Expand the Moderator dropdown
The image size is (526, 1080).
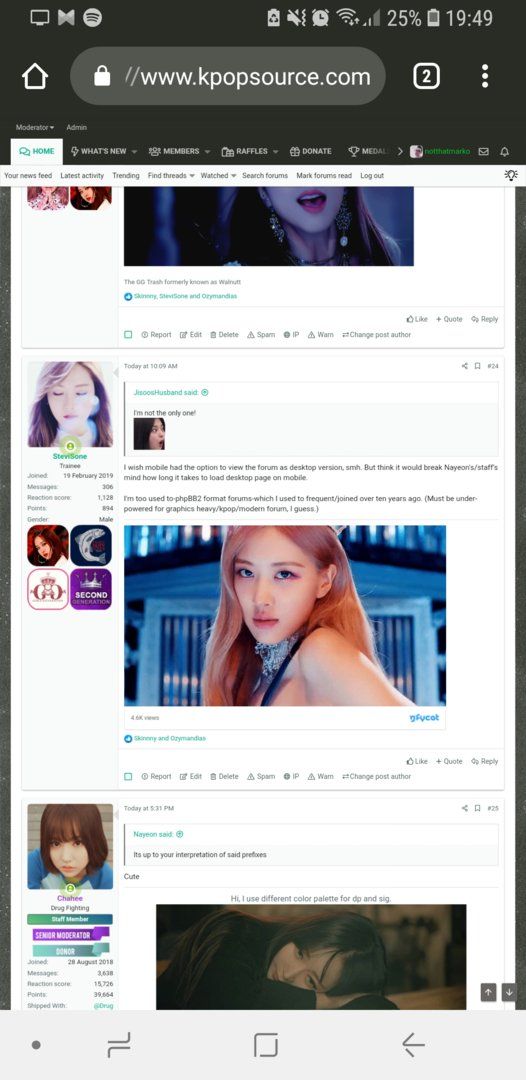click(35, 127)
